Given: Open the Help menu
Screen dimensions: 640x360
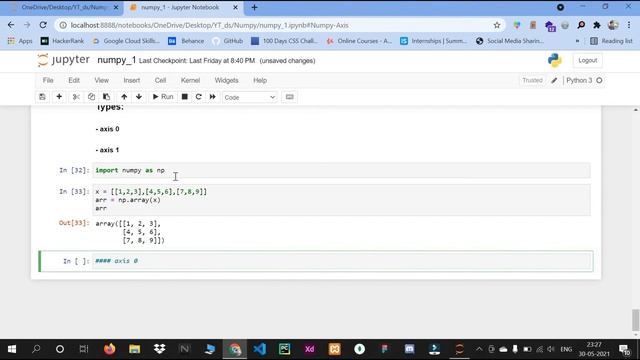Looking at the screenshot, I should 260,80.
